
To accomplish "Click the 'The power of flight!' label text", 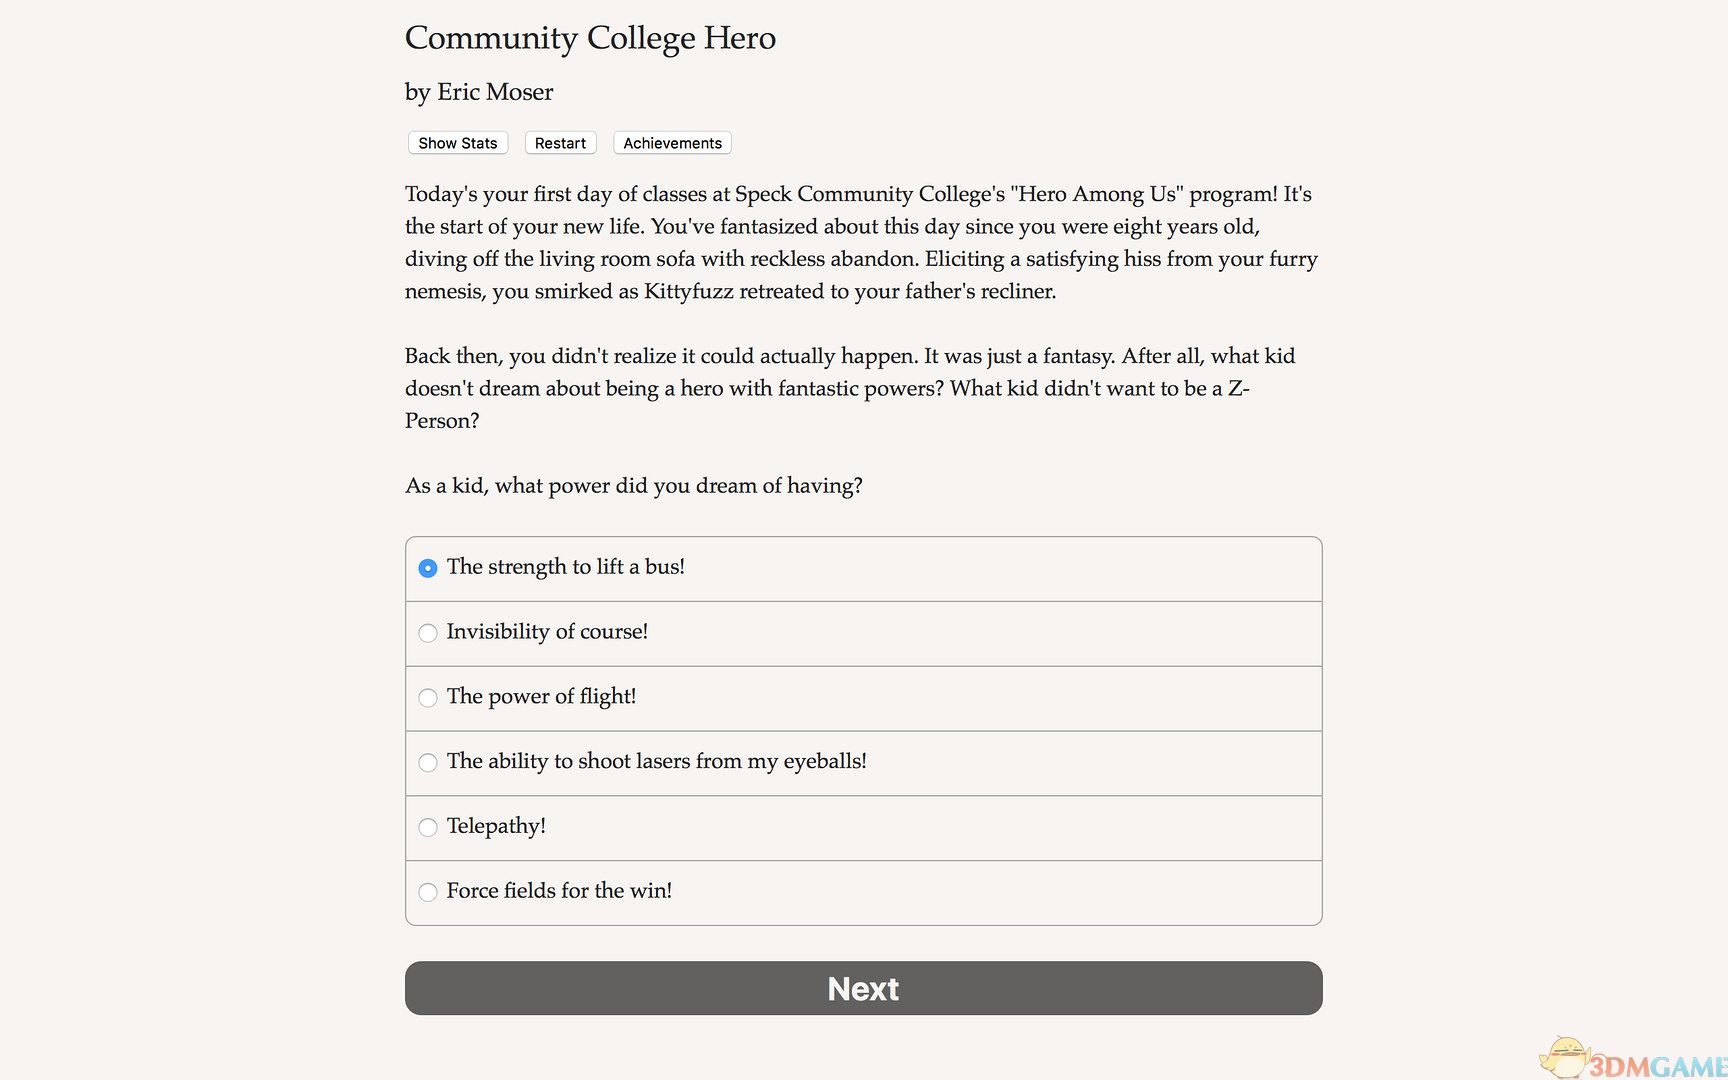I will [x=541, y=697].
